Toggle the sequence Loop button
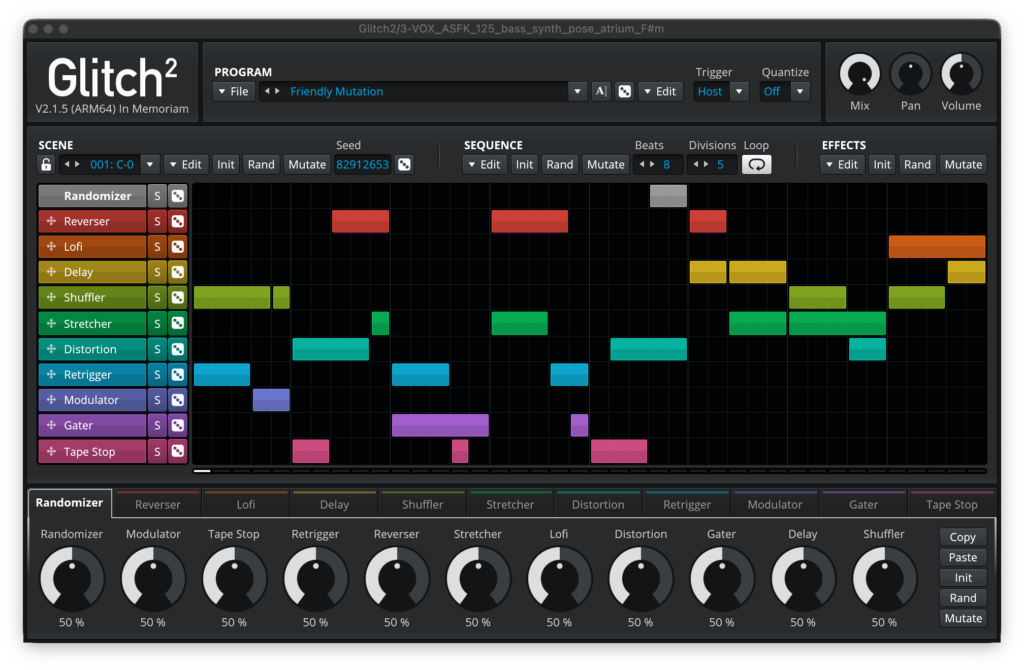The image size is (1024, 670). tap(756, 165)
